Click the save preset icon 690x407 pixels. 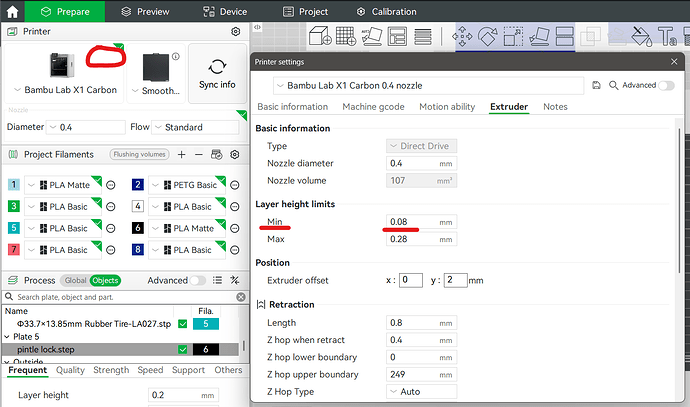(596, 85)
